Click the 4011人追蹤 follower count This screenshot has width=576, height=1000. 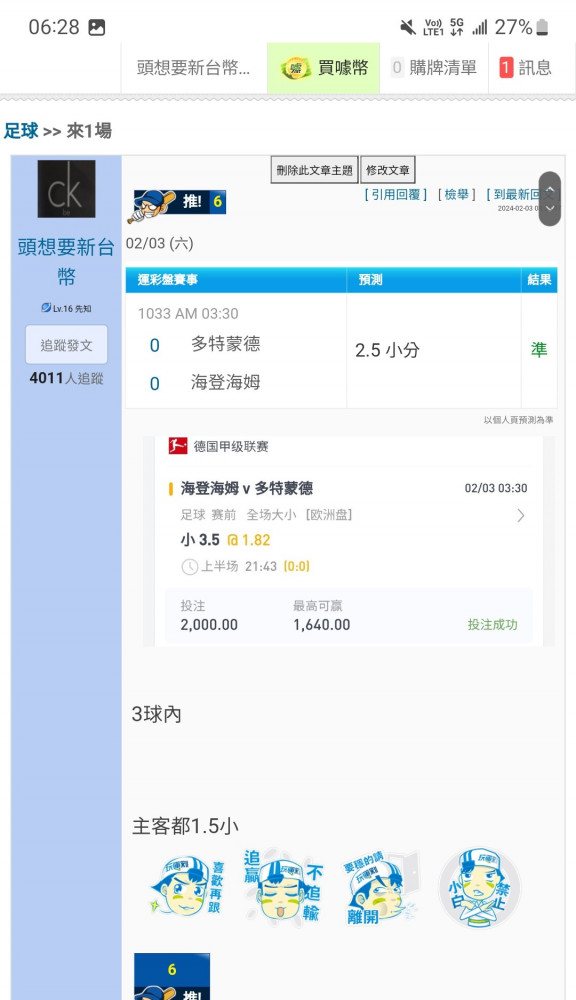point(66,378)
